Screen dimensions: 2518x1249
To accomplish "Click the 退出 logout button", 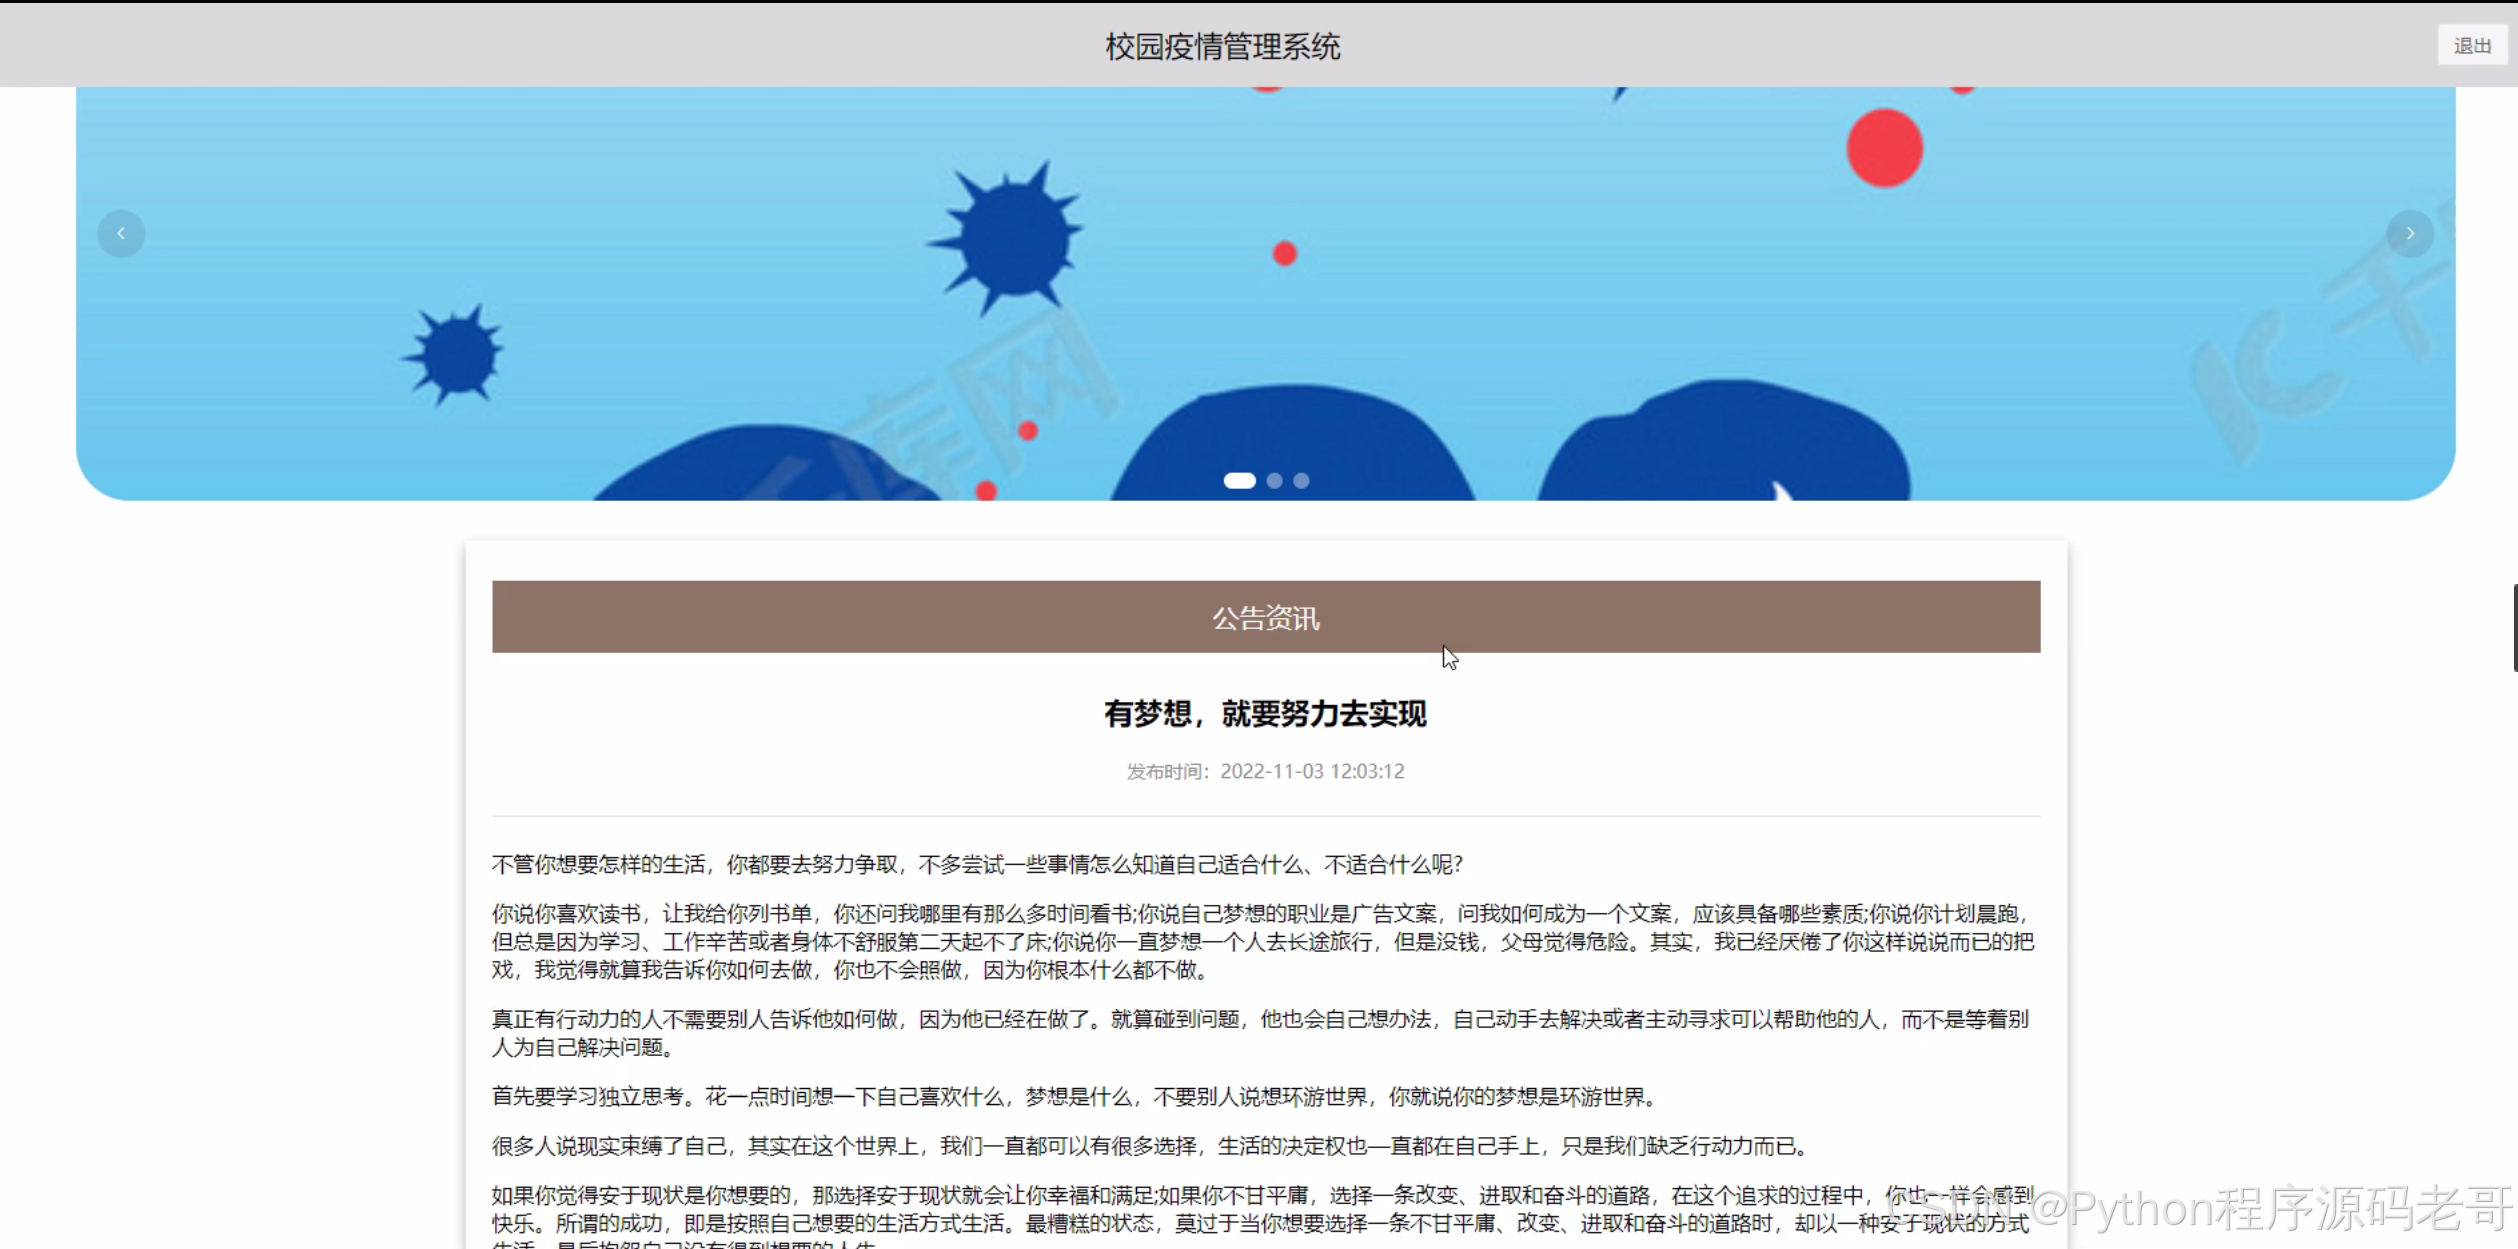I will tap(2471, 46).
